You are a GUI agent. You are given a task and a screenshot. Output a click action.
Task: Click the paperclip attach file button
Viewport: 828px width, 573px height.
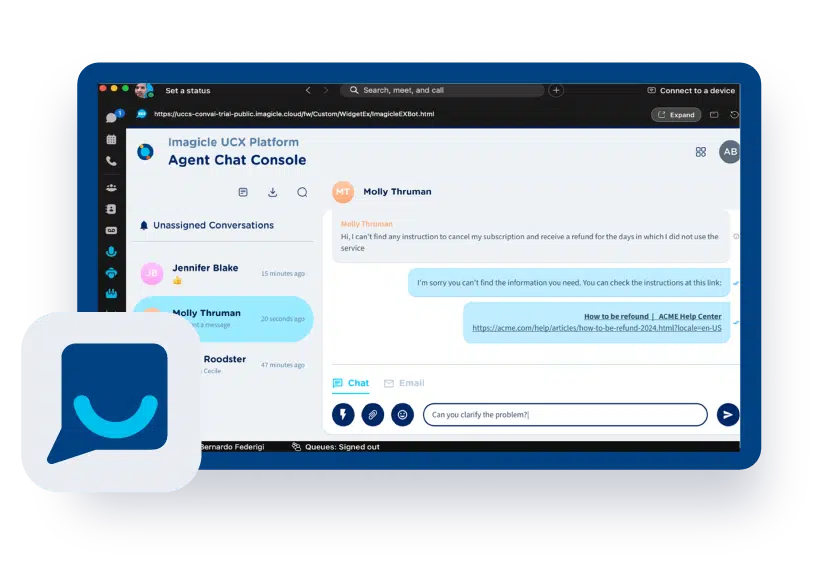[373, 414]
